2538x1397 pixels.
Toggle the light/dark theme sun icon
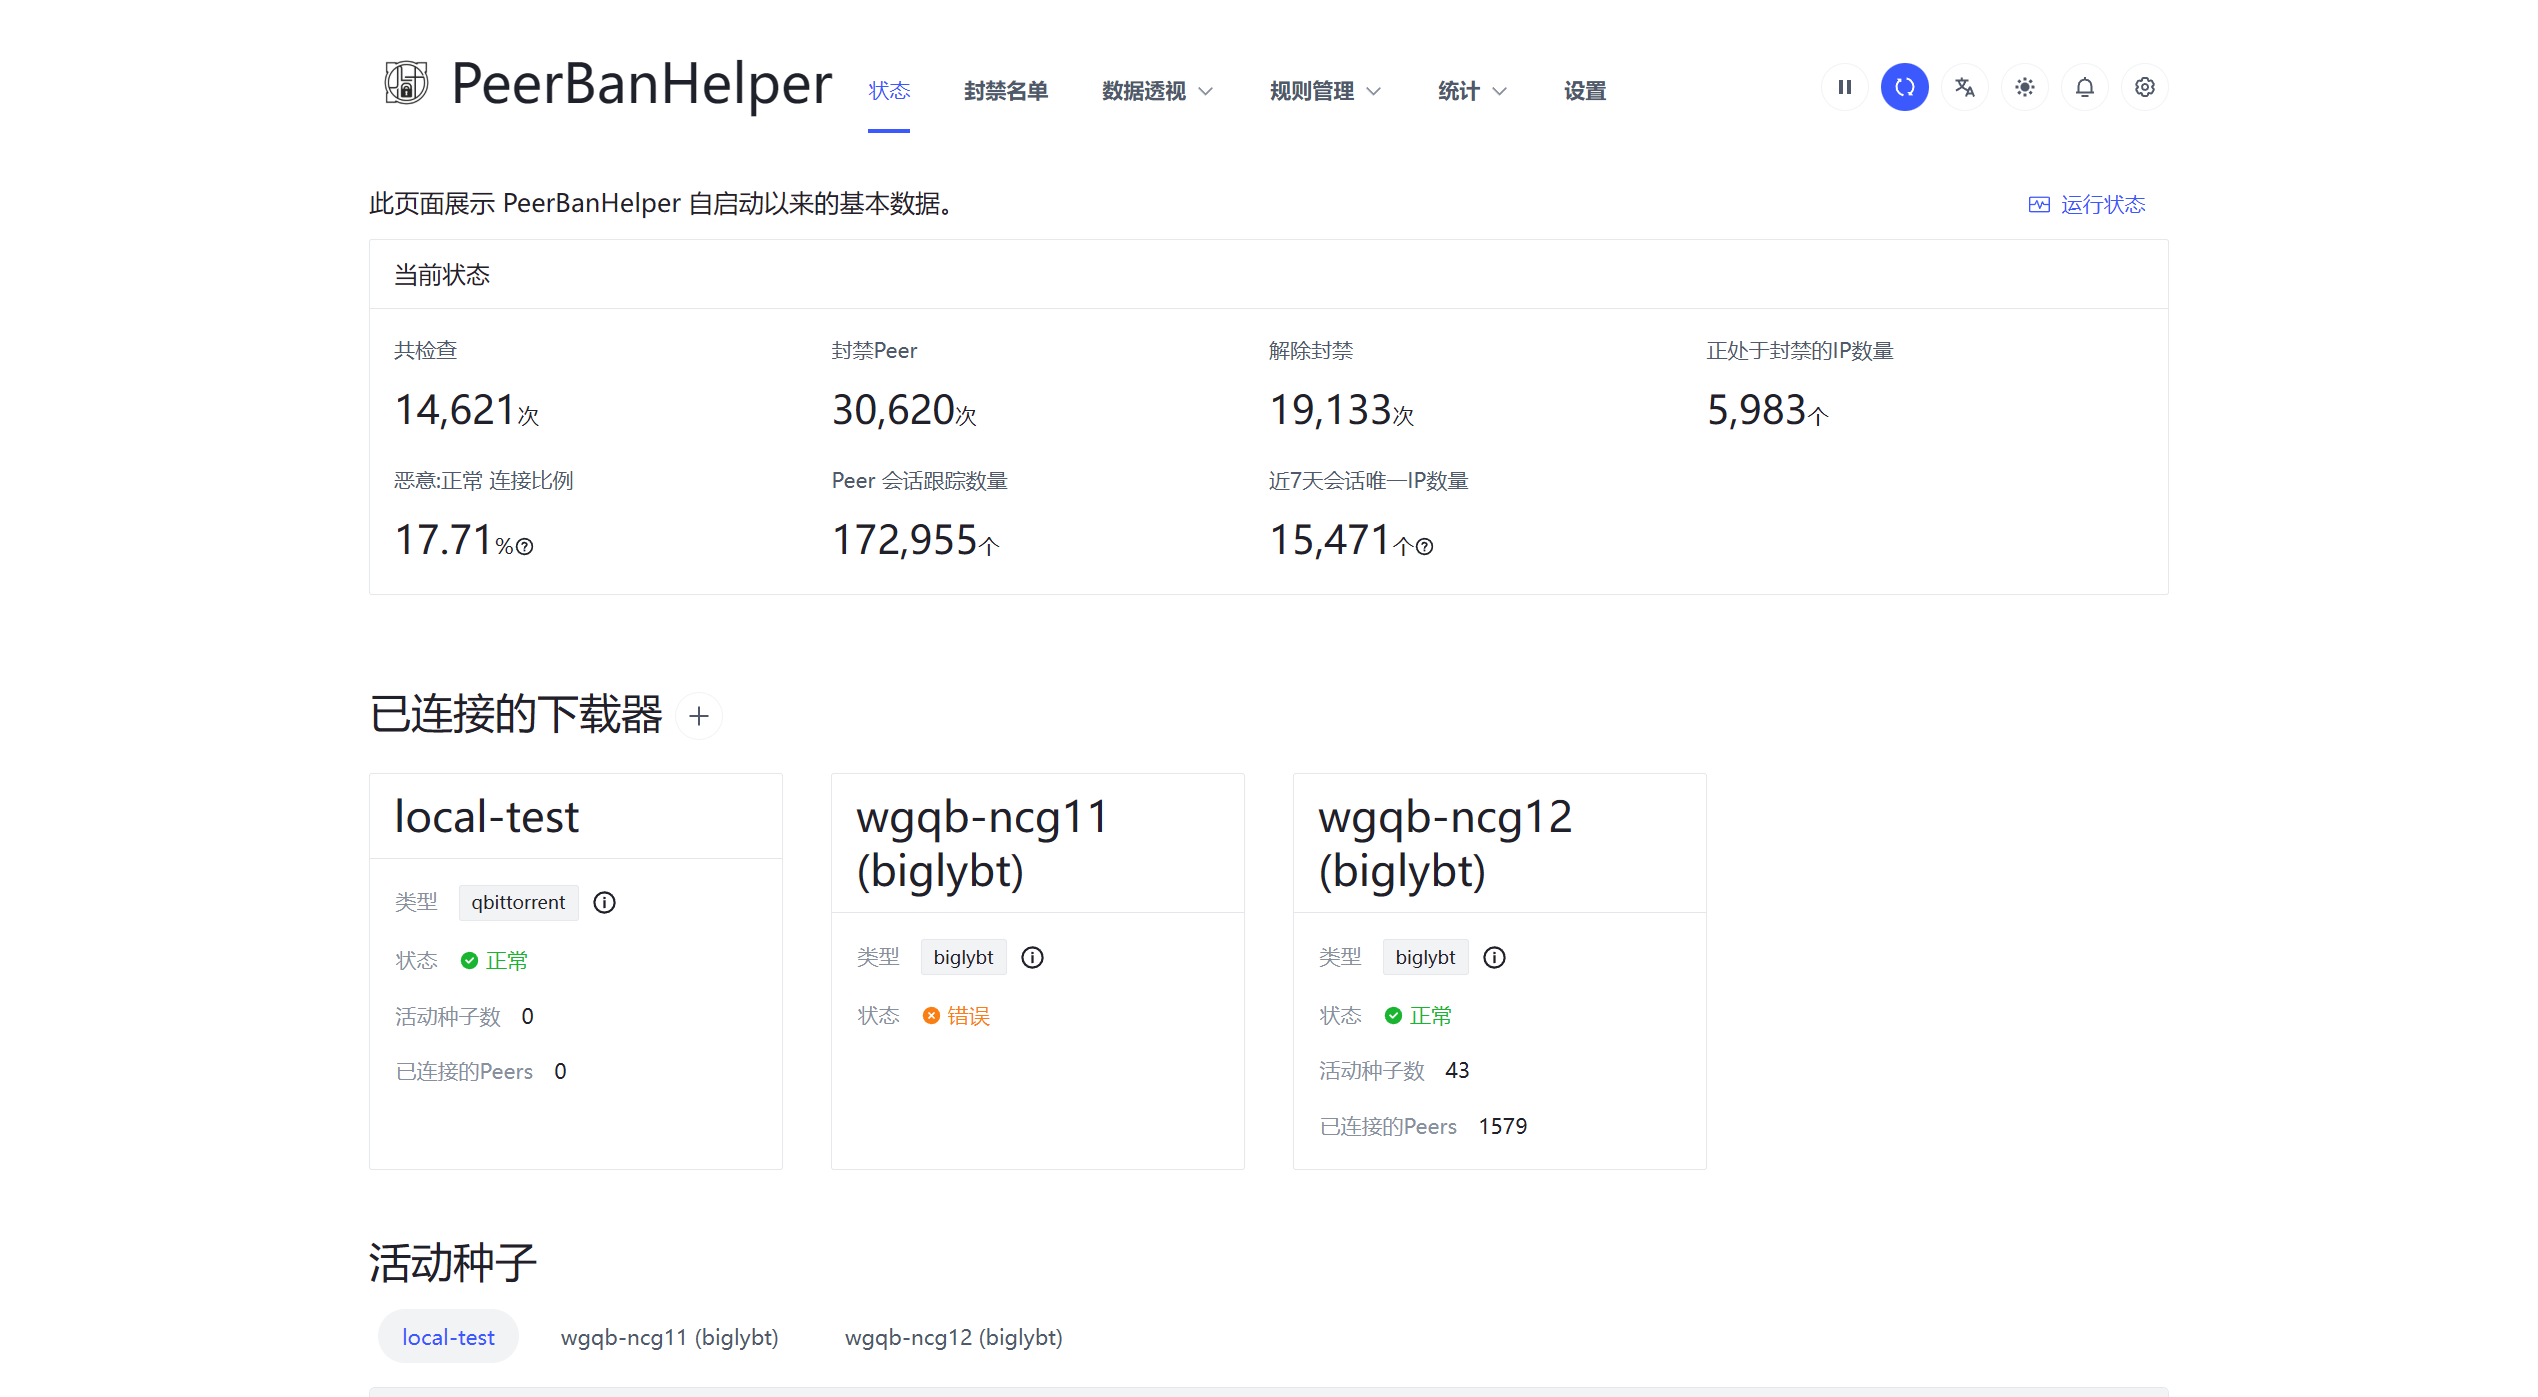2024,88
